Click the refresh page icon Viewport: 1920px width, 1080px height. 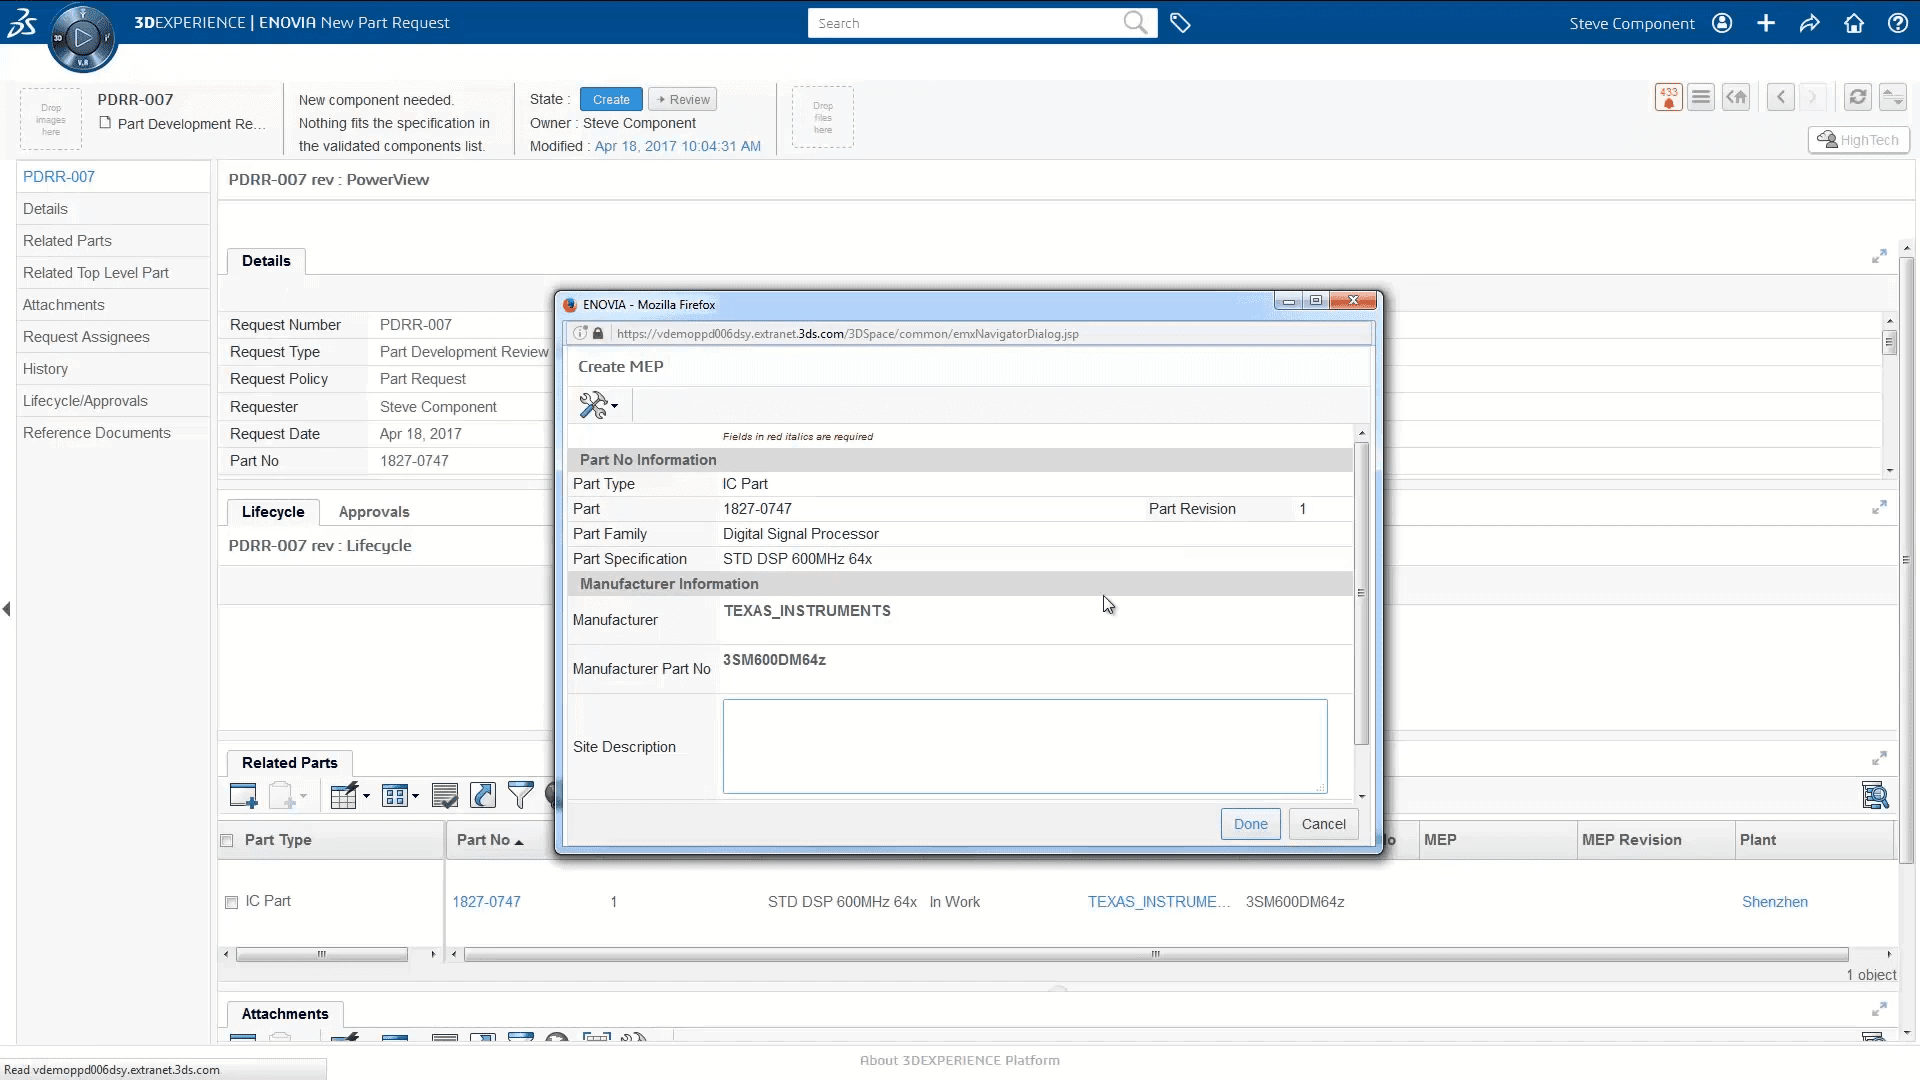[x=1857, y=97]
